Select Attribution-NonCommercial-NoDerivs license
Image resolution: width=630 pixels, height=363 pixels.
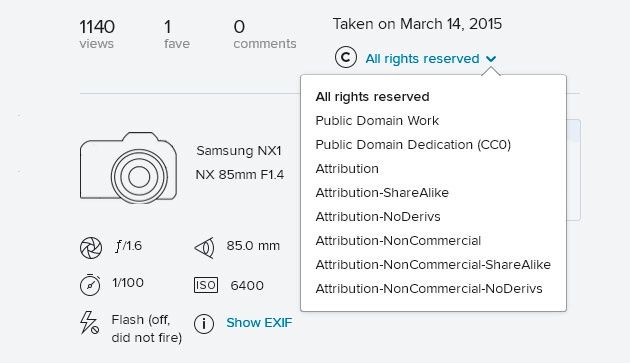(x=429, y=289)
